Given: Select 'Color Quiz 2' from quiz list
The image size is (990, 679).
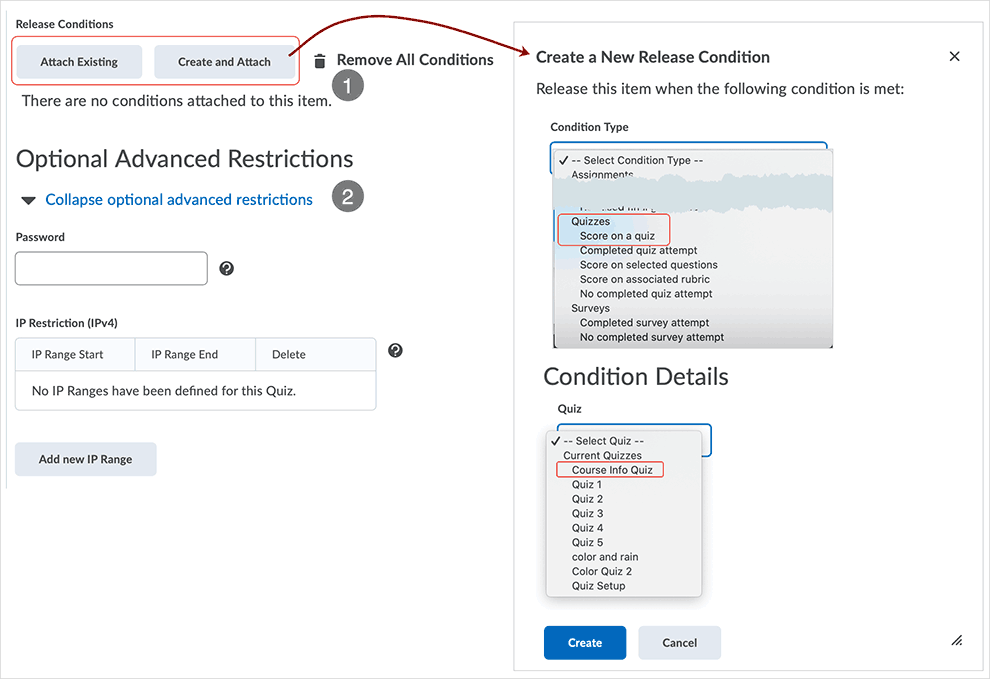Looking at the screenshot, I should [602, 572].
